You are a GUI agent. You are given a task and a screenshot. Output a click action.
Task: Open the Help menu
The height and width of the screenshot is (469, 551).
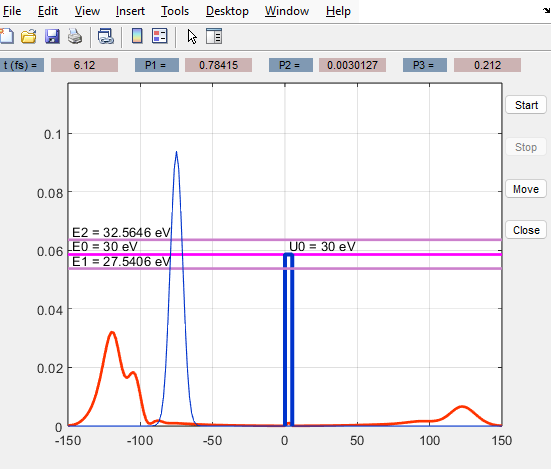click(338, 11)
